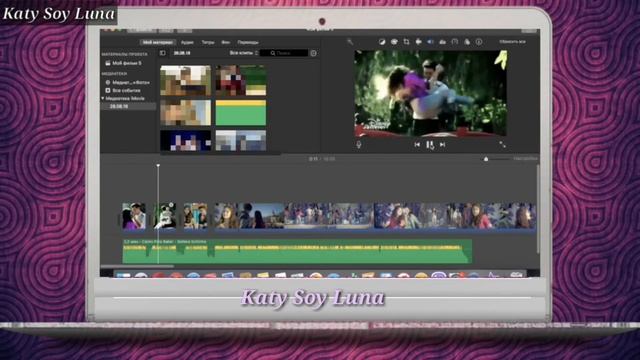Open the color balance tool
Image resolution: width=640 pixels, height=360 pixels.
click(x=382, y=42)
